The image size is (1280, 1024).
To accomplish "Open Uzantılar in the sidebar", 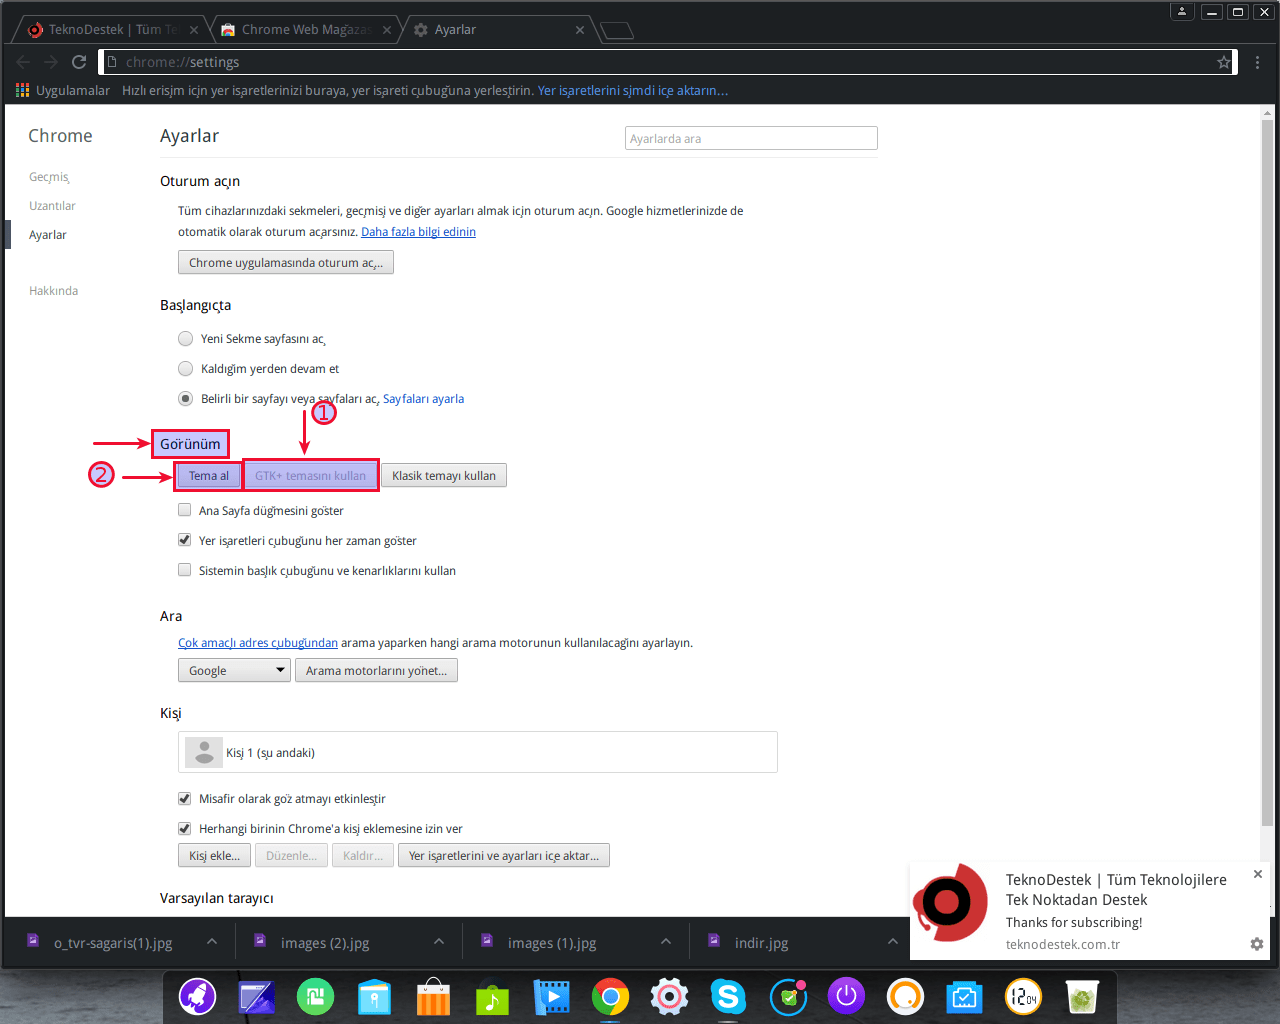I will (x=52, y=206).
